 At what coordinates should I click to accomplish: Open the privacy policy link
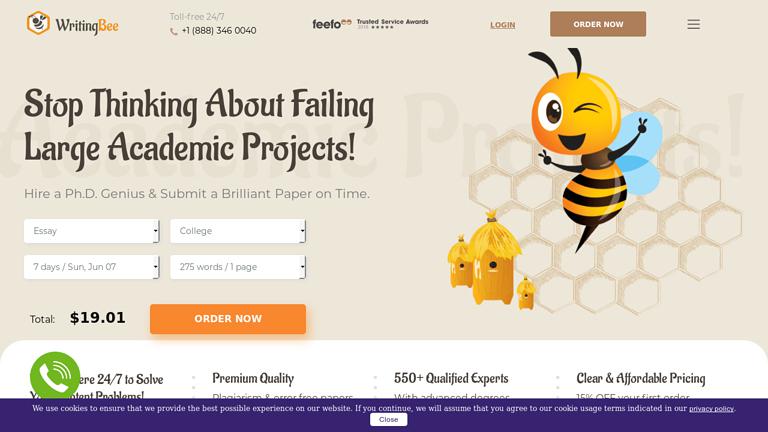[711, 408]
